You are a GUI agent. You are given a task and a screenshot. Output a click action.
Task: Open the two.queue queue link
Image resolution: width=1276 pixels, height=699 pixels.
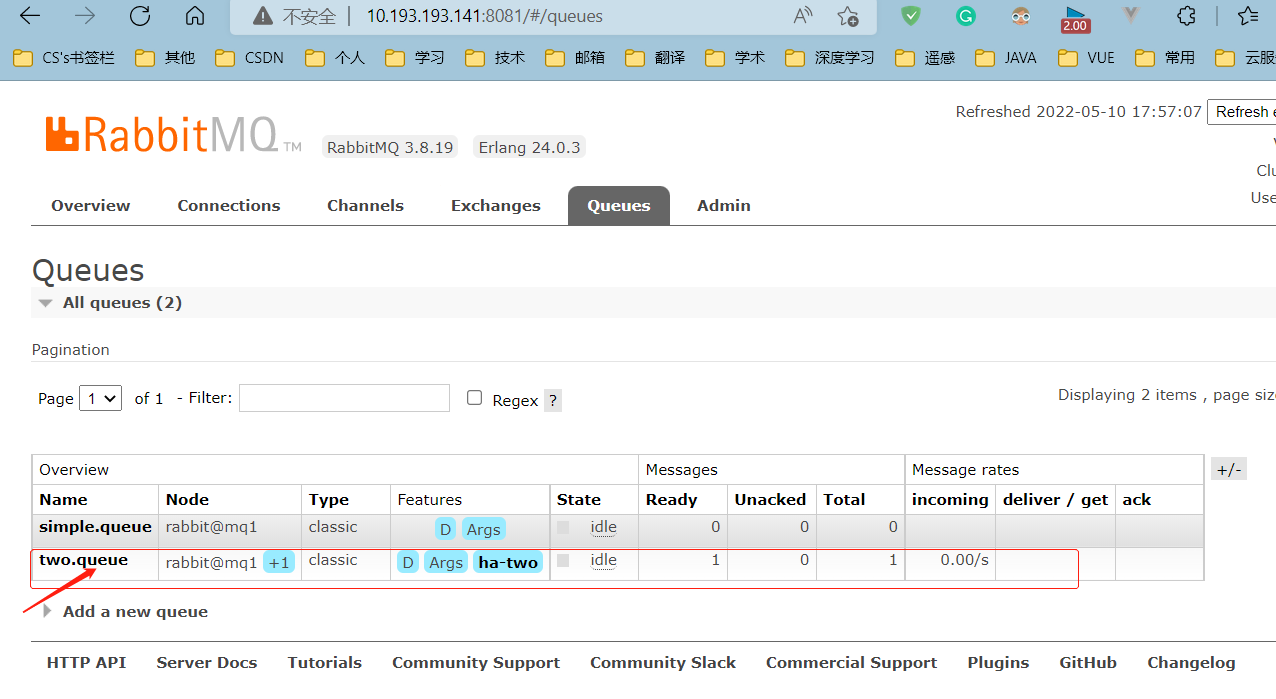click(x=83, y=560)
